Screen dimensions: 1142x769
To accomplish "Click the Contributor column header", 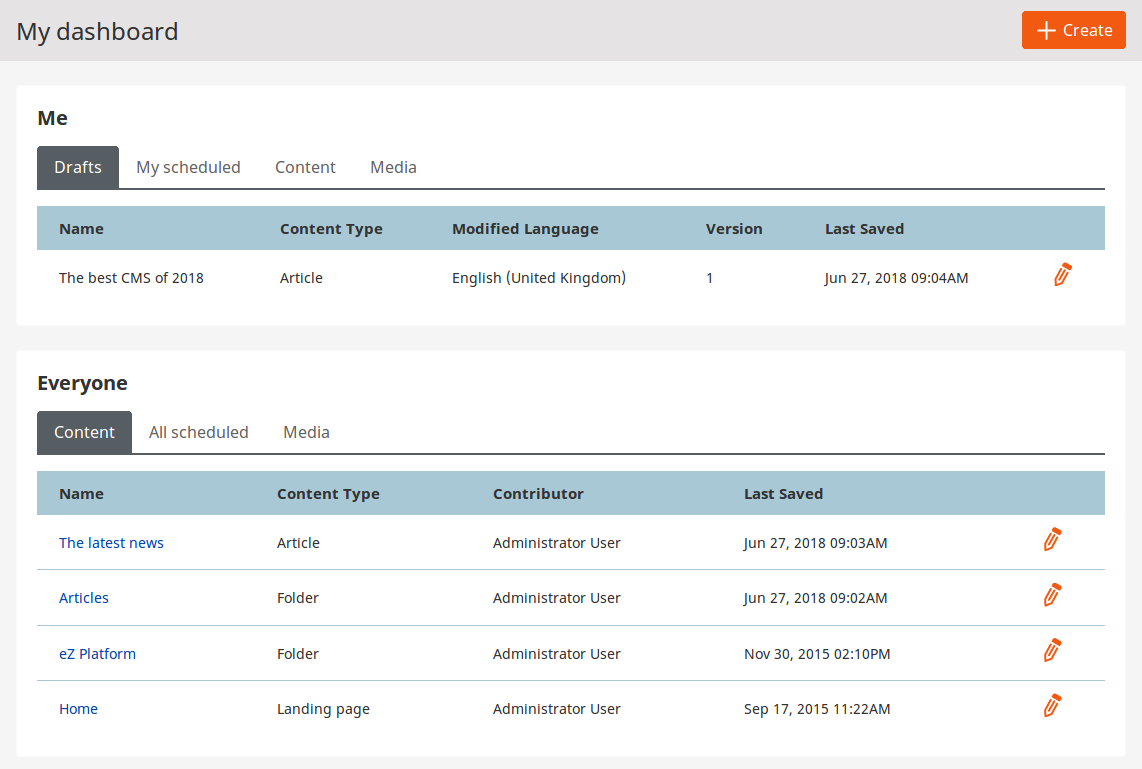I will point(538,494).
